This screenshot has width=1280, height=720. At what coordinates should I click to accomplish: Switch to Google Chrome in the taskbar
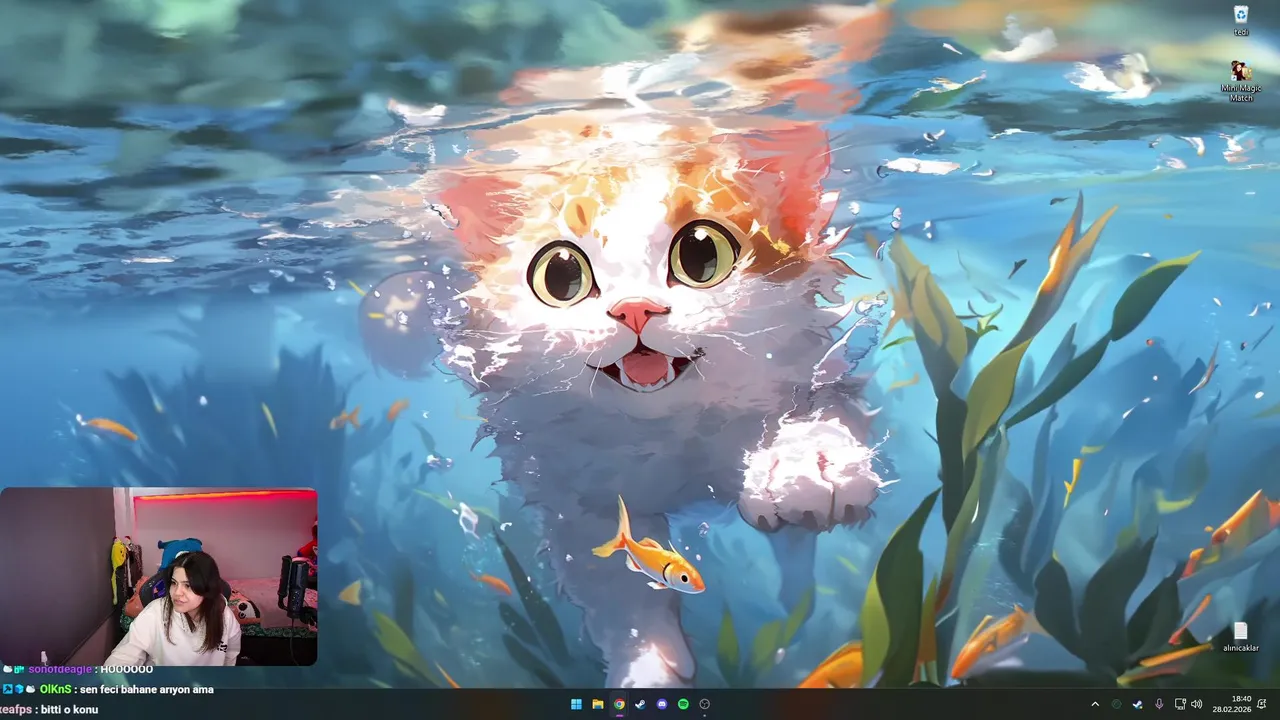(619, 704)
